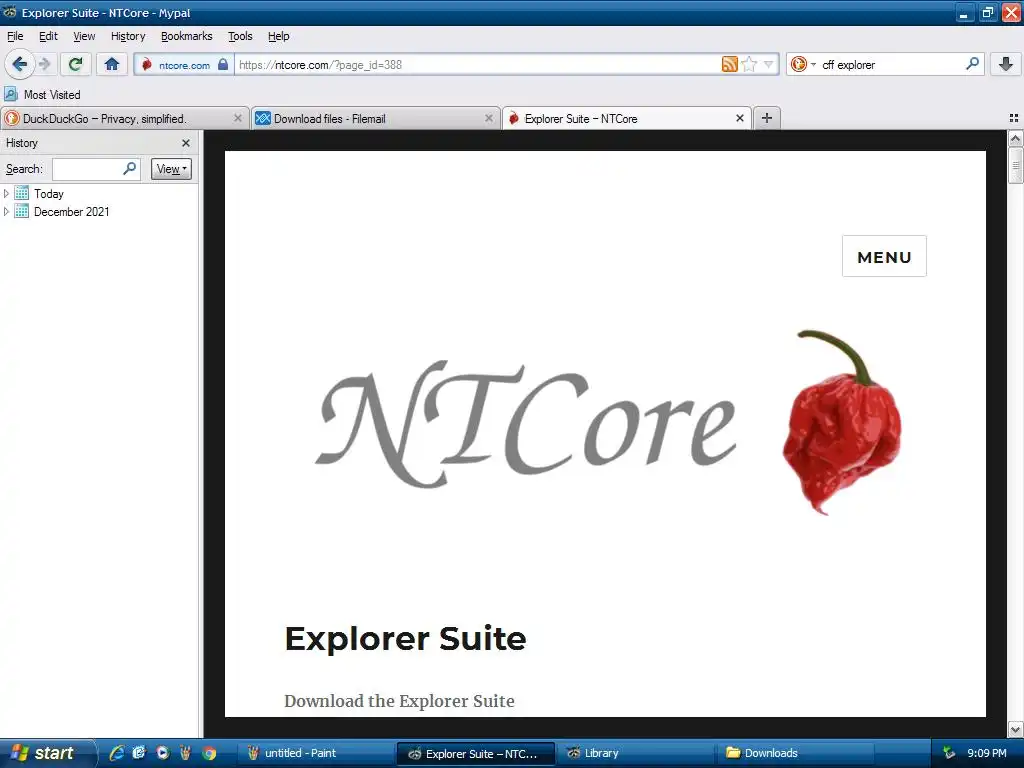Open a new tab with plus button
The width and height of the screenshot is (1024, 768).
click(x=767, y=118)
